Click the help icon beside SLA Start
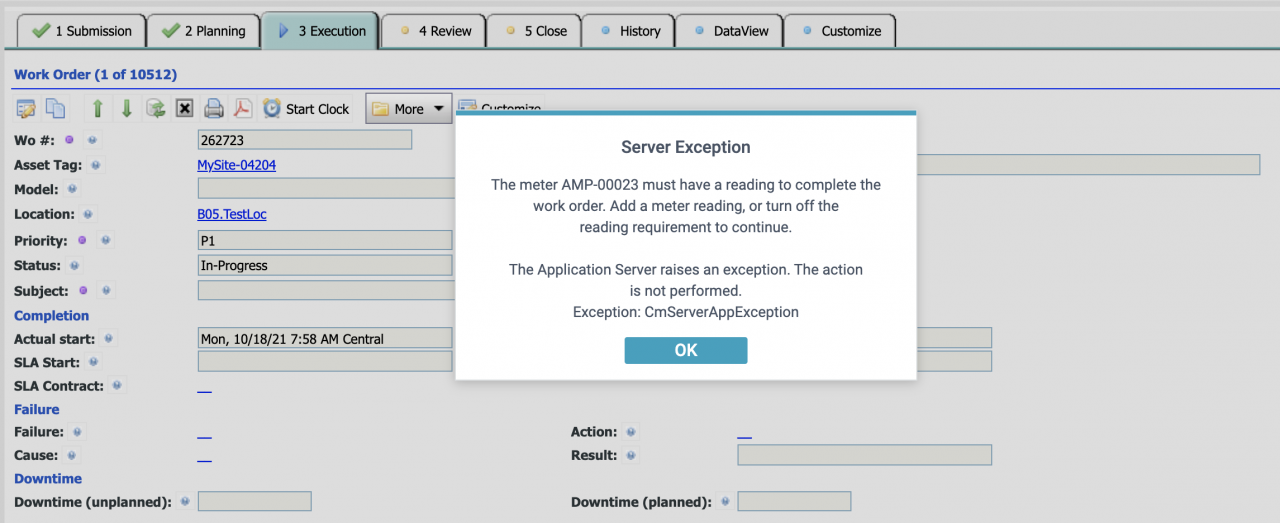1280x523 pixels. coord(93,362)
